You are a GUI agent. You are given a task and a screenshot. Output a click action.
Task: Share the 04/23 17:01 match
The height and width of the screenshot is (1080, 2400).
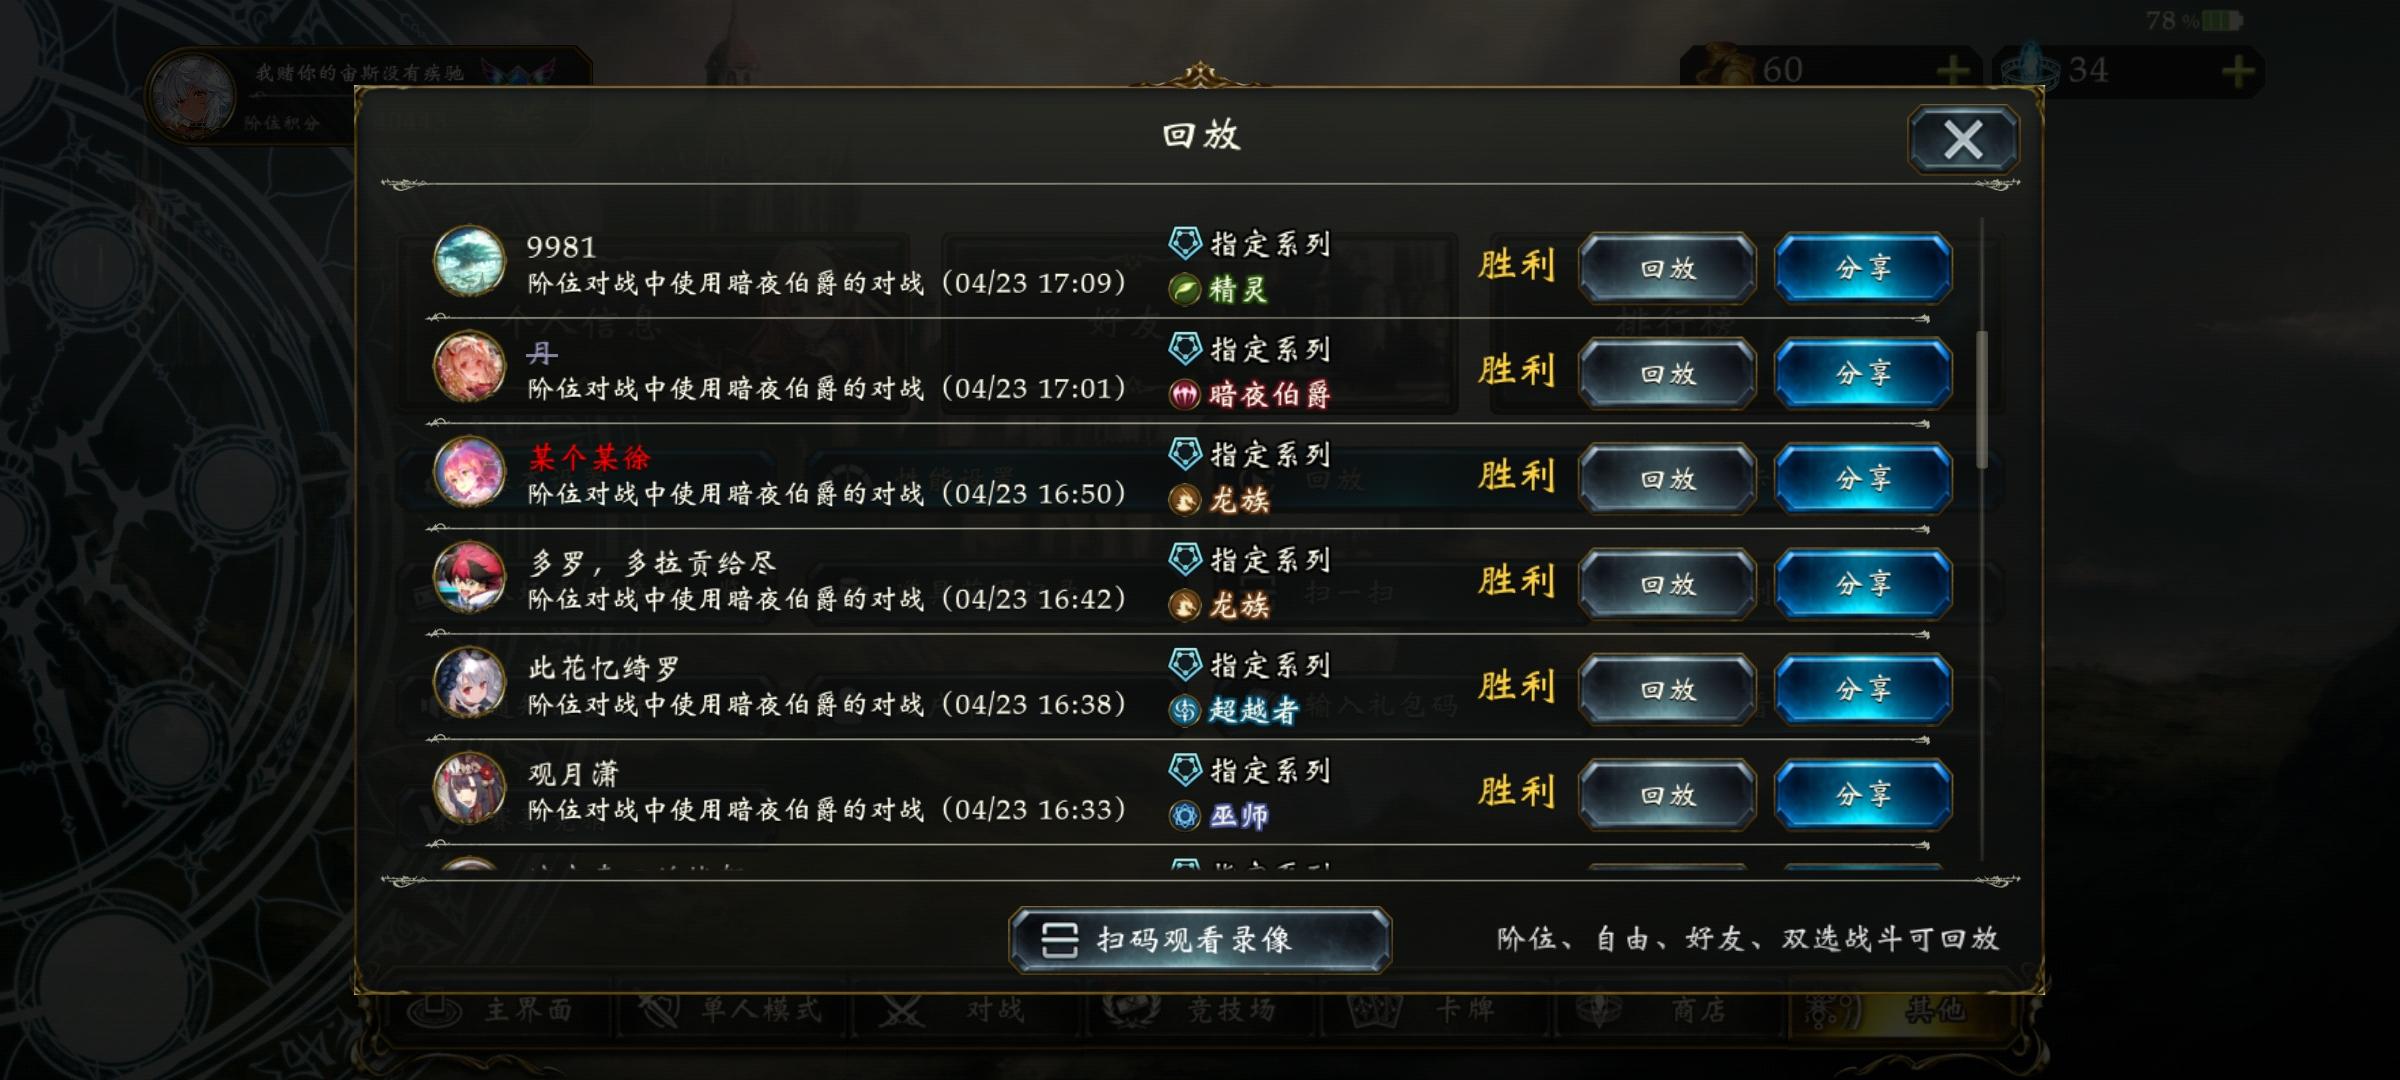[x=1863, y=373]
